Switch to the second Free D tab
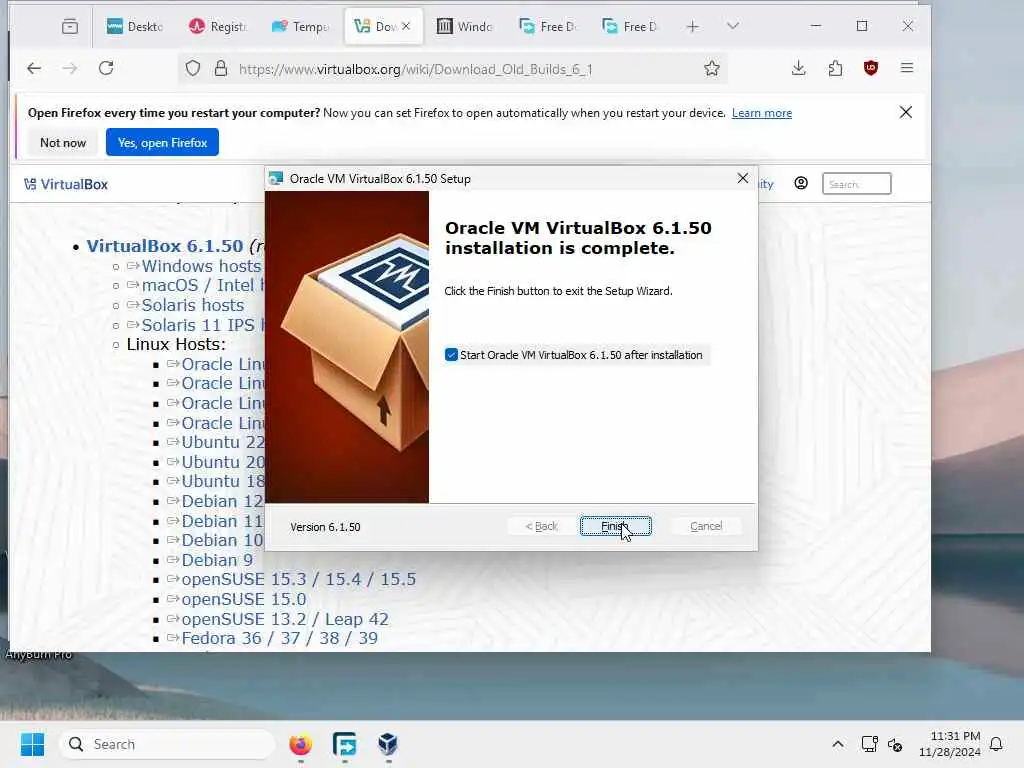 631,27
